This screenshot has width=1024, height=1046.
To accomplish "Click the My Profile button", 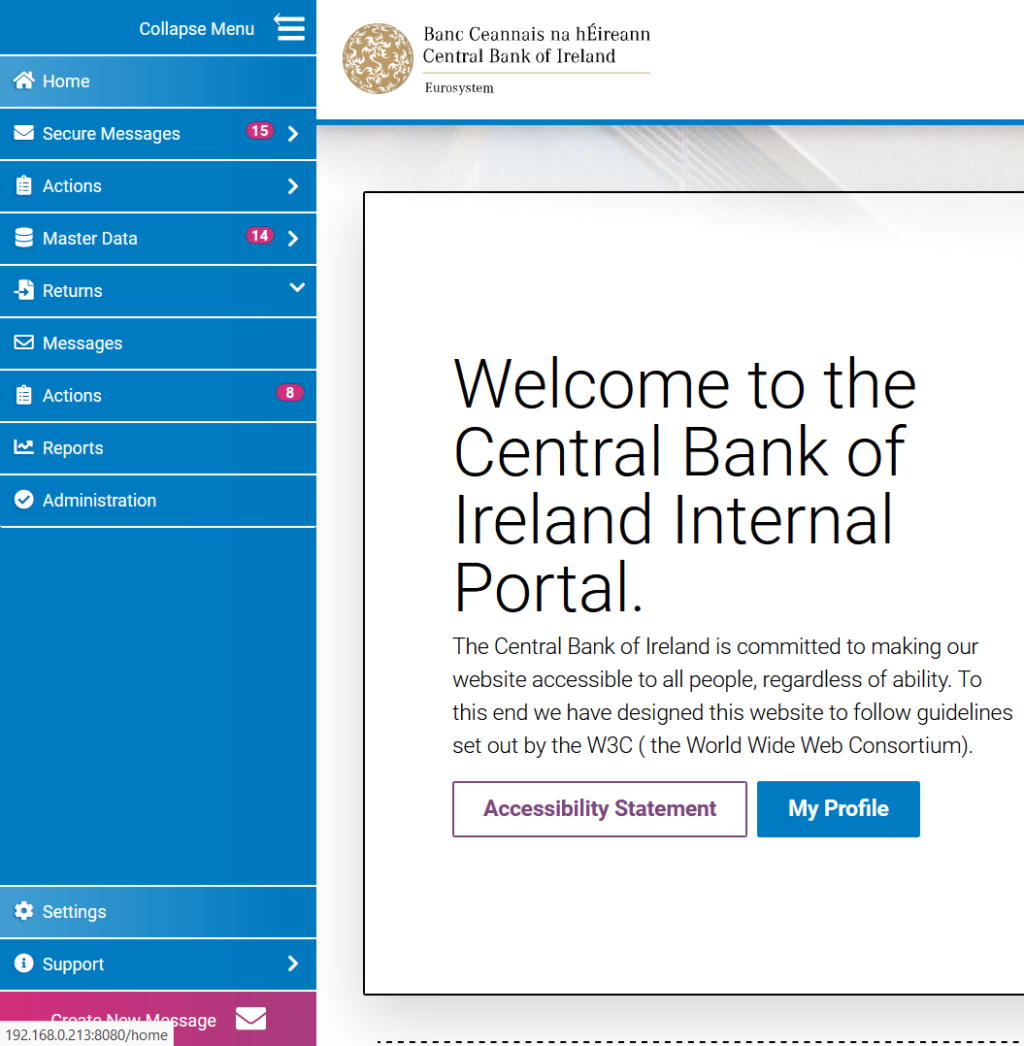I will coord(839,809).
